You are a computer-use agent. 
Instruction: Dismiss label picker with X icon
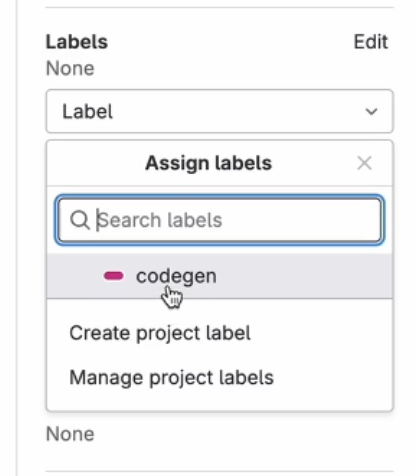[364, 163]
